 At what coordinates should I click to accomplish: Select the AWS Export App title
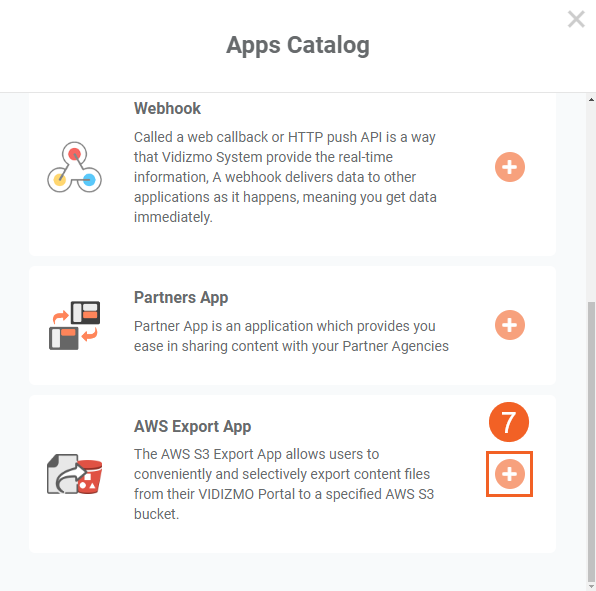click(x=192, y=426)
